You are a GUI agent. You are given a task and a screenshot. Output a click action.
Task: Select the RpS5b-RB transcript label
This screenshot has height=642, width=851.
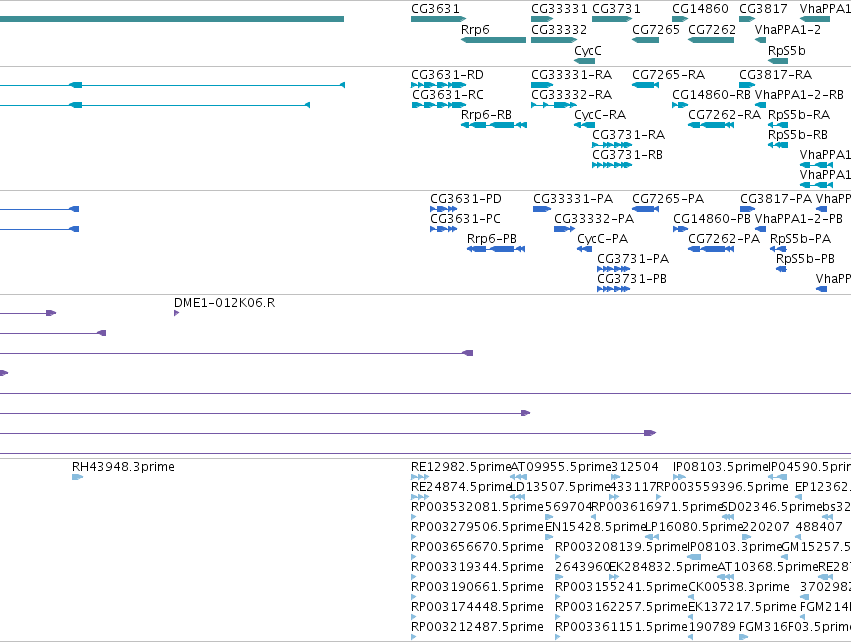tap(798, 135)
